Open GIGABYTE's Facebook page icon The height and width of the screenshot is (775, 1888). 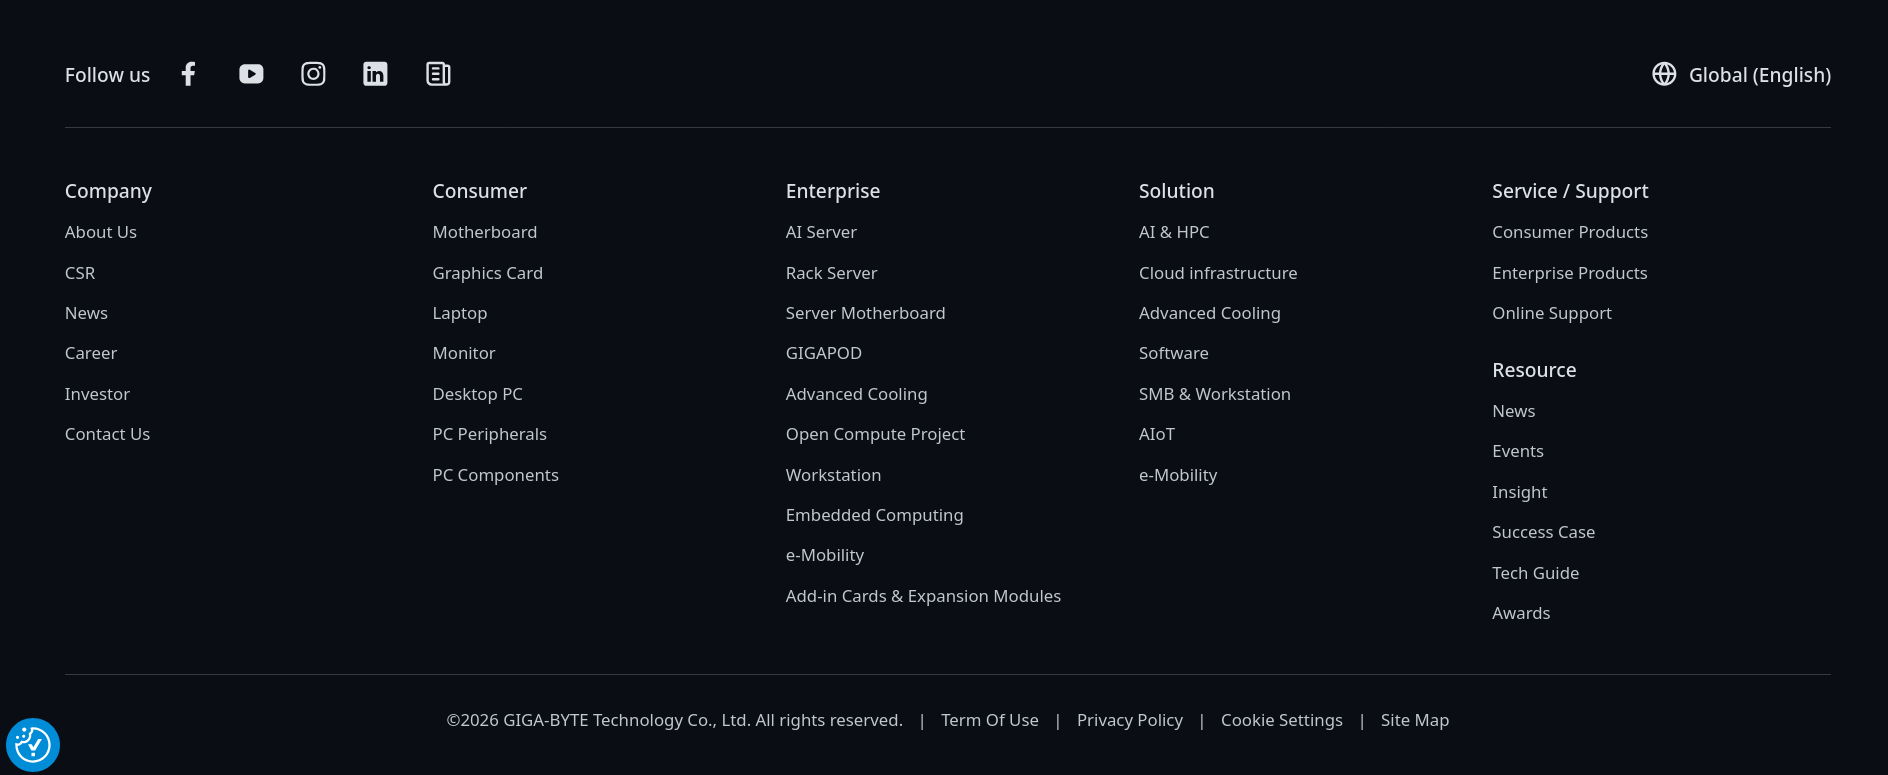pos(188,74)
